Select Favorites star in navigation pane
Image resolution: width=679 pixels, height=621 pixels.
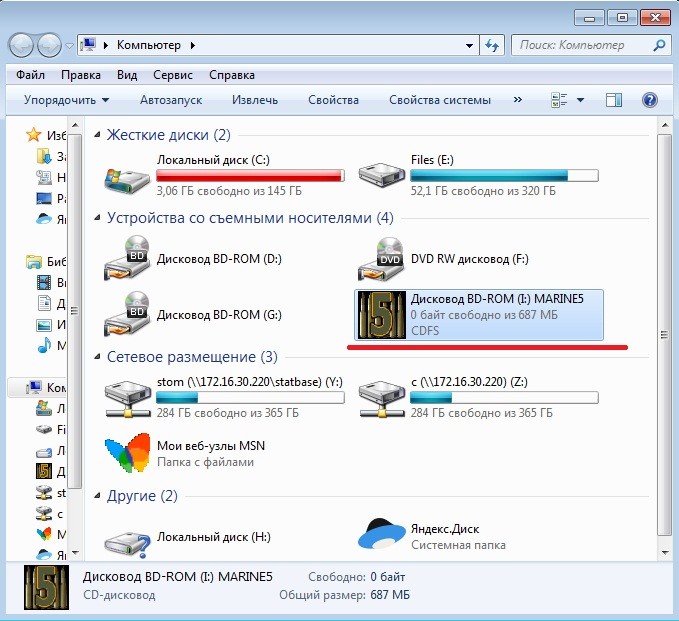point(33,135)
